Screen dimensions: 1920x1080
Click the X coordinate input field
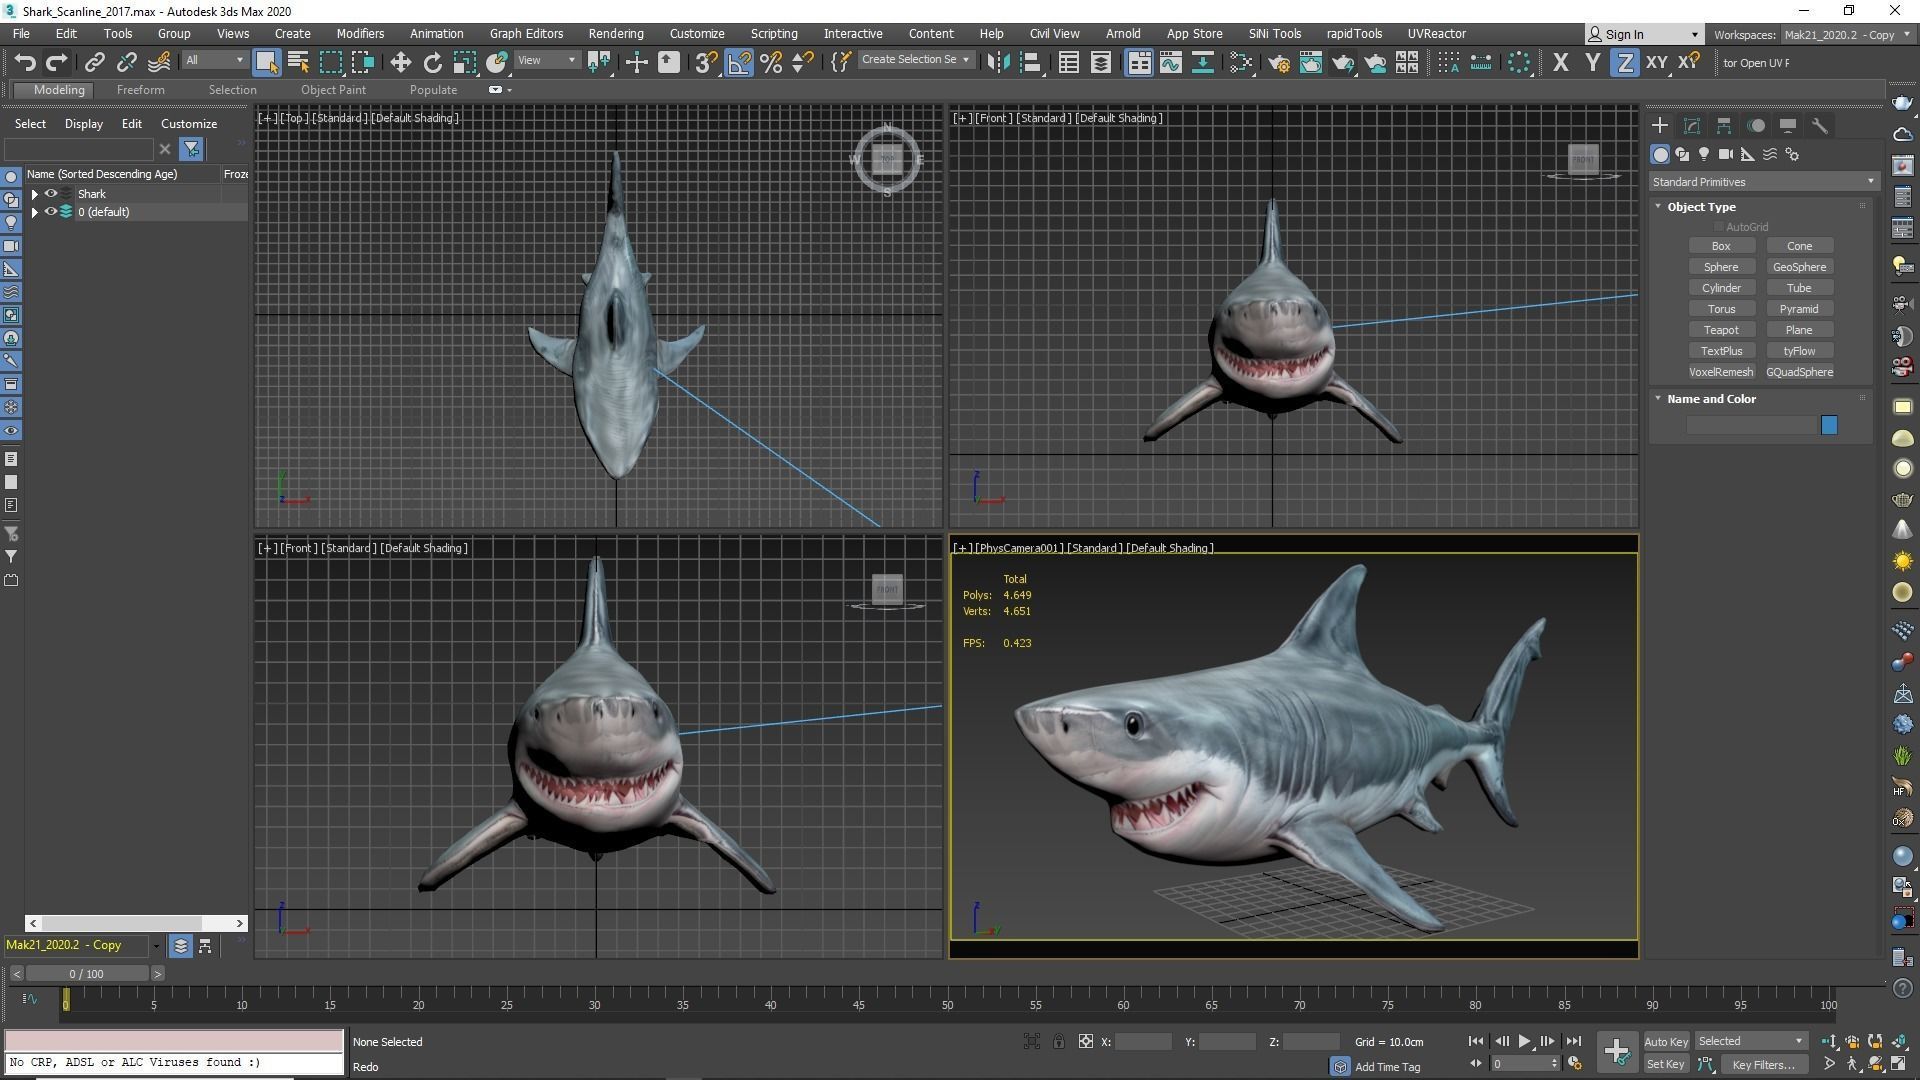coord(1143,1042)
